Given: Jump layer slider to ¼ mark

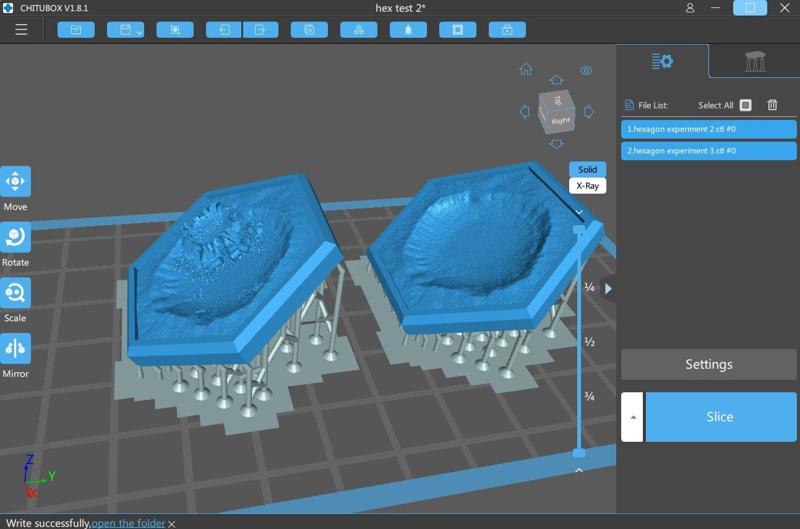Looking at the screenshot, I should pos(589,288).
